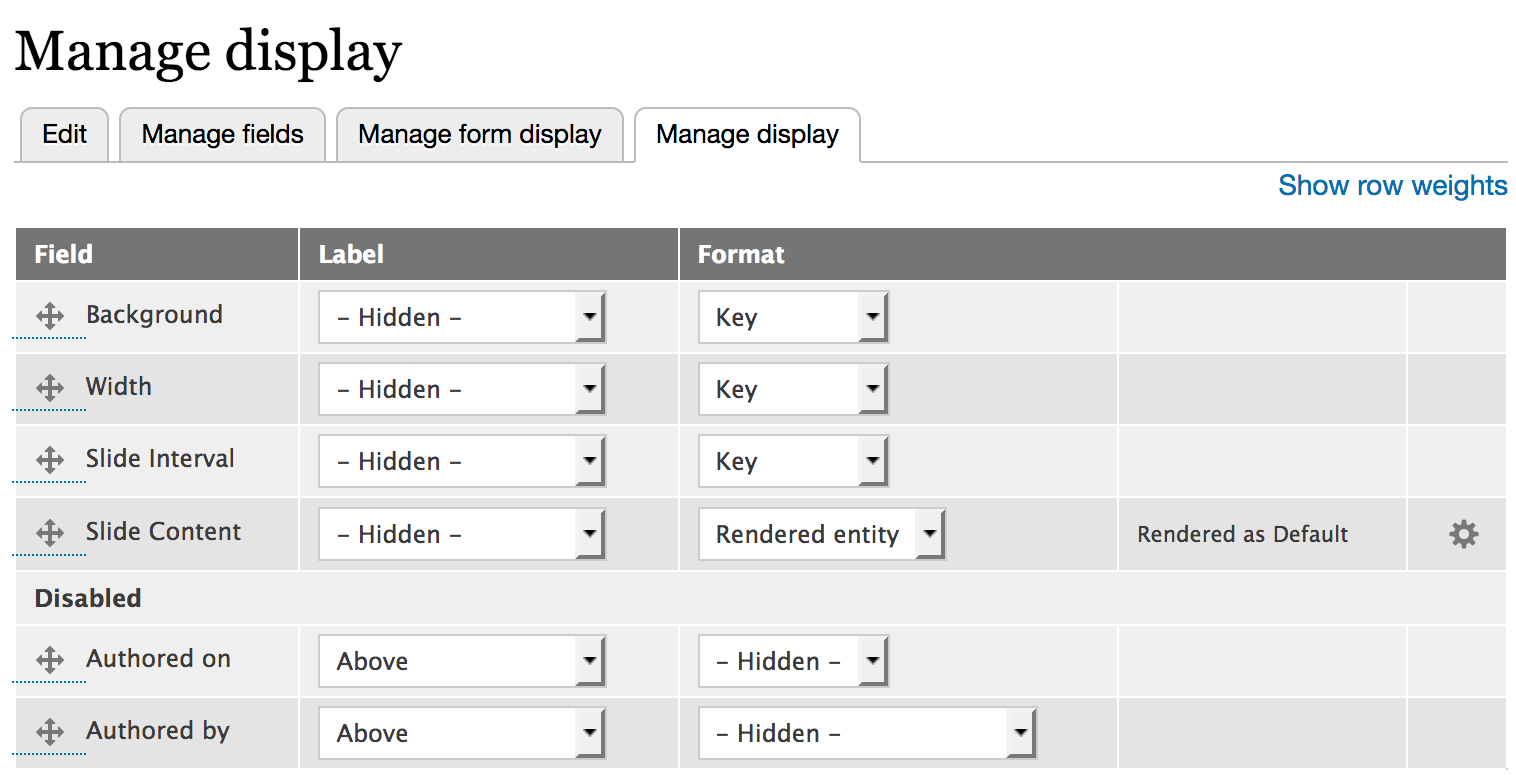Open the Manage form display tab
1516x784 pixels.
(480, 134)
